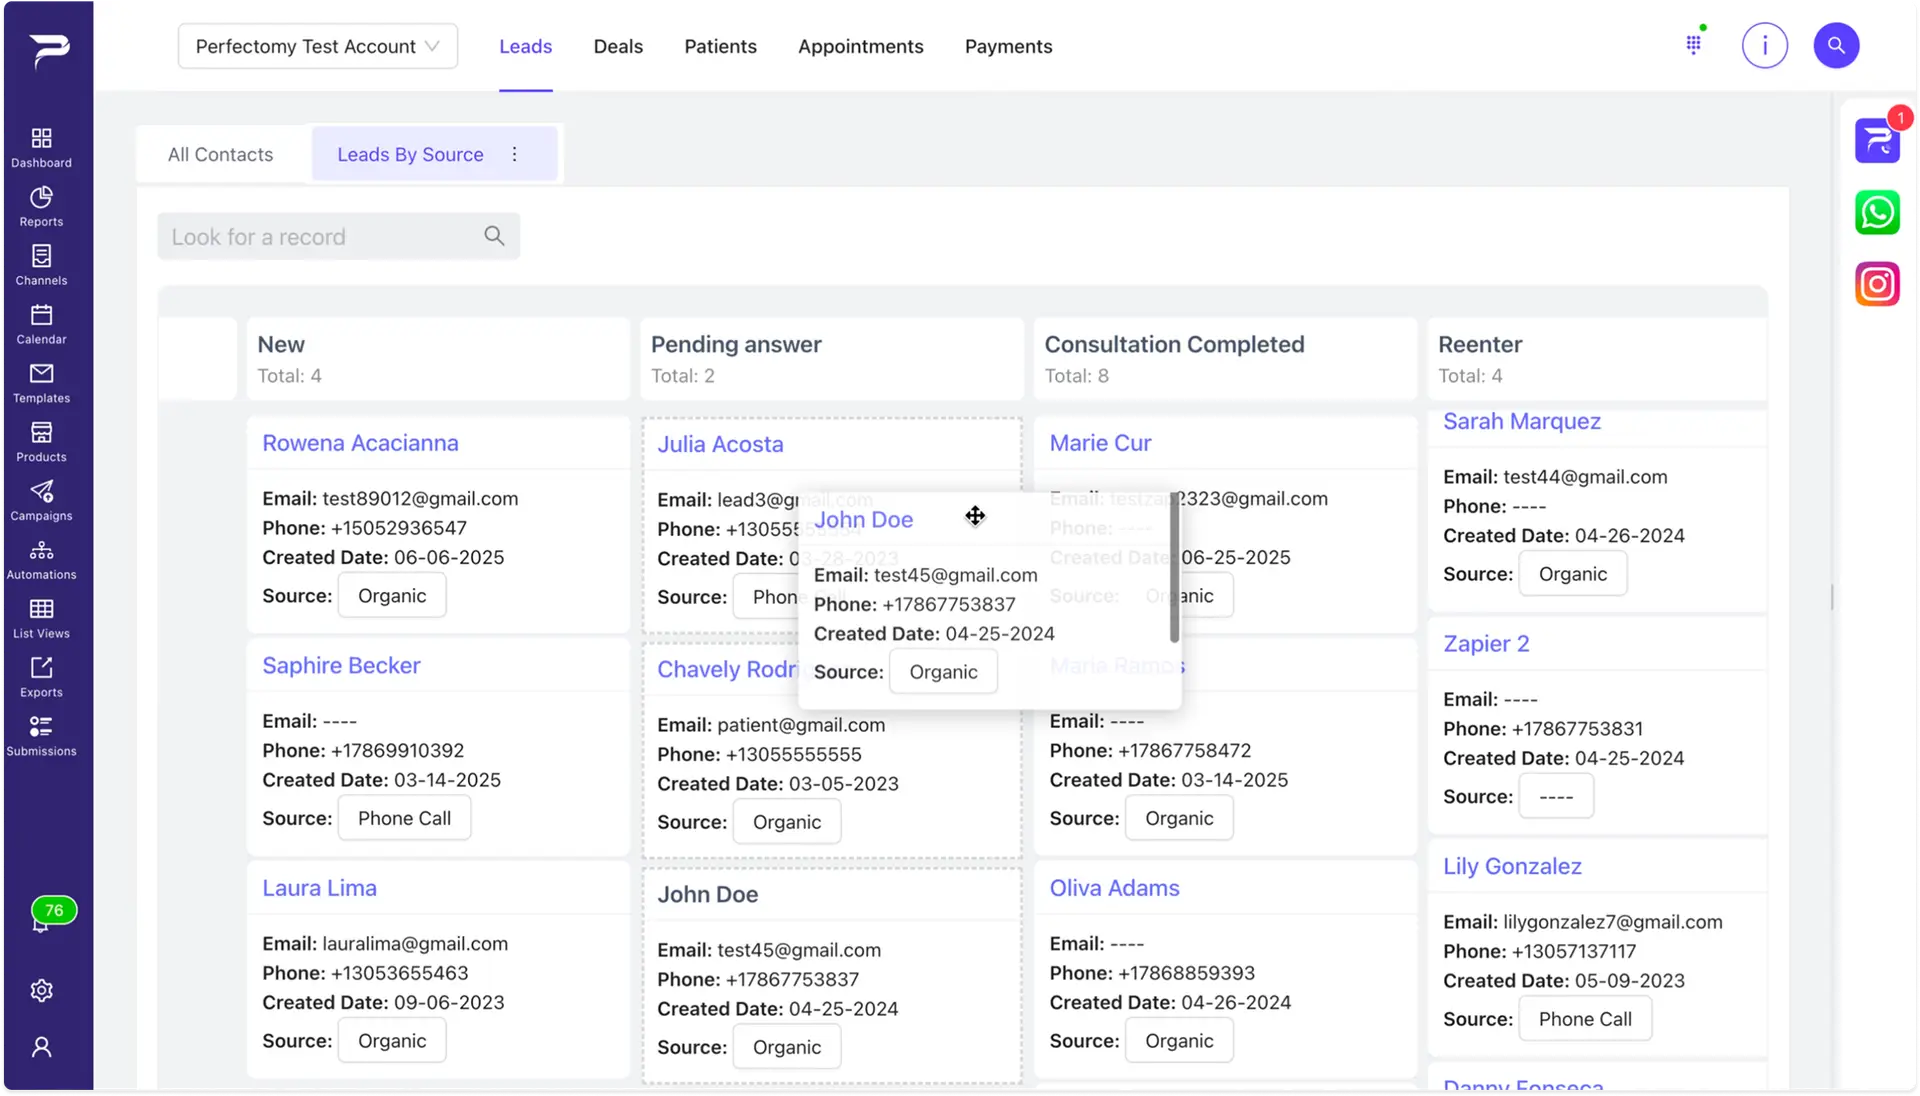Click the Look for a record field
Image resolution: width=1920 pixels, height=1096 pixels.
[338, 236]
